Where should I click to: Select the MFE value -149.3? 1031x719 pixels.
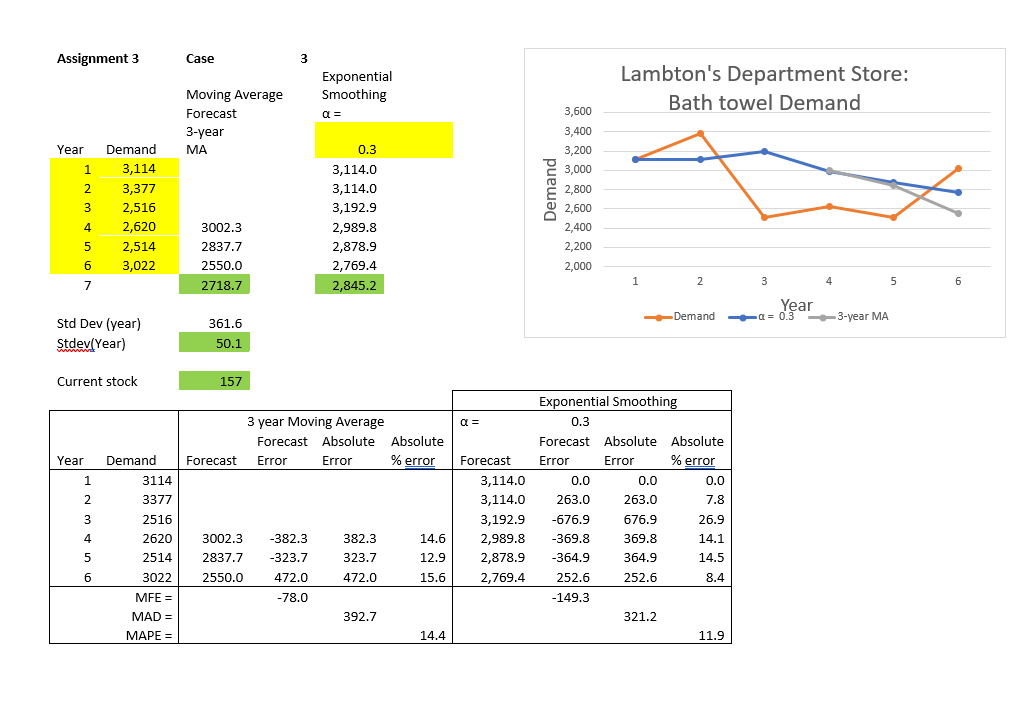(x=570, y=597)
